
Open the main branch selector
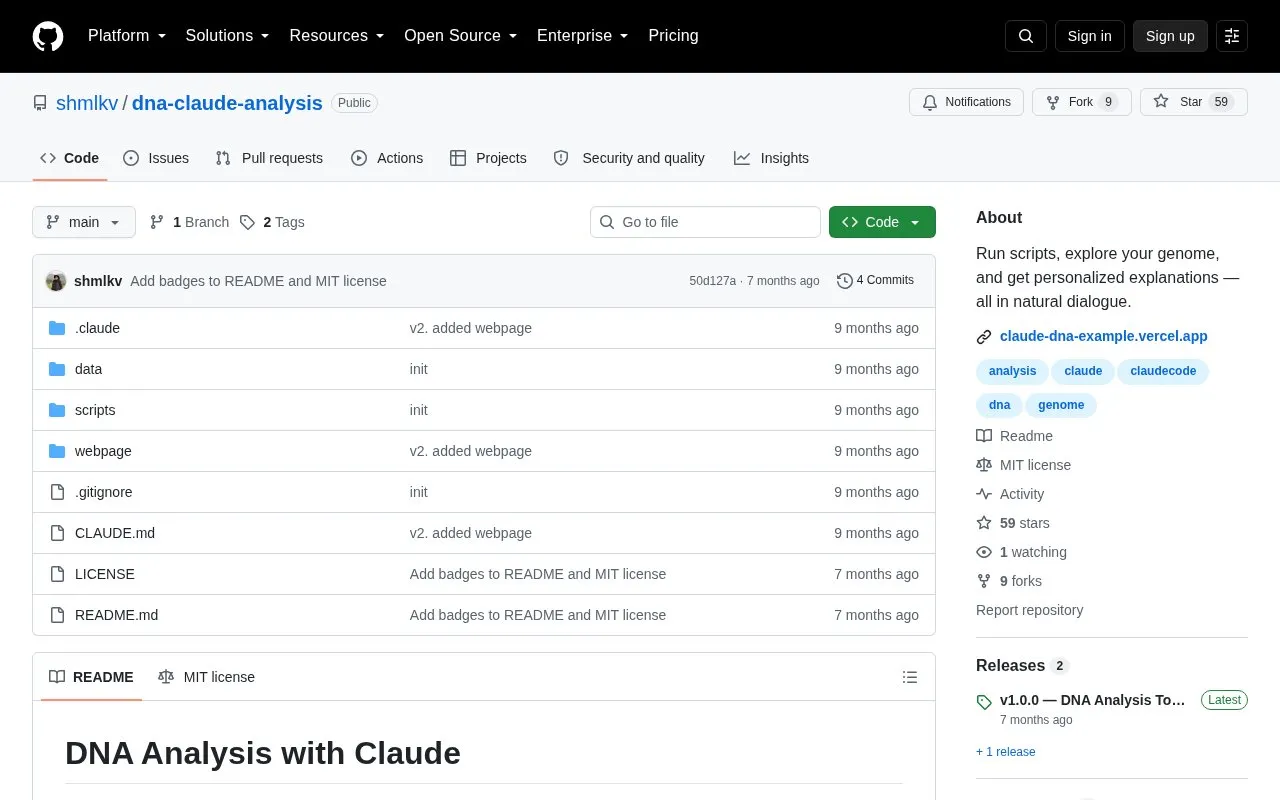point(84,222)
